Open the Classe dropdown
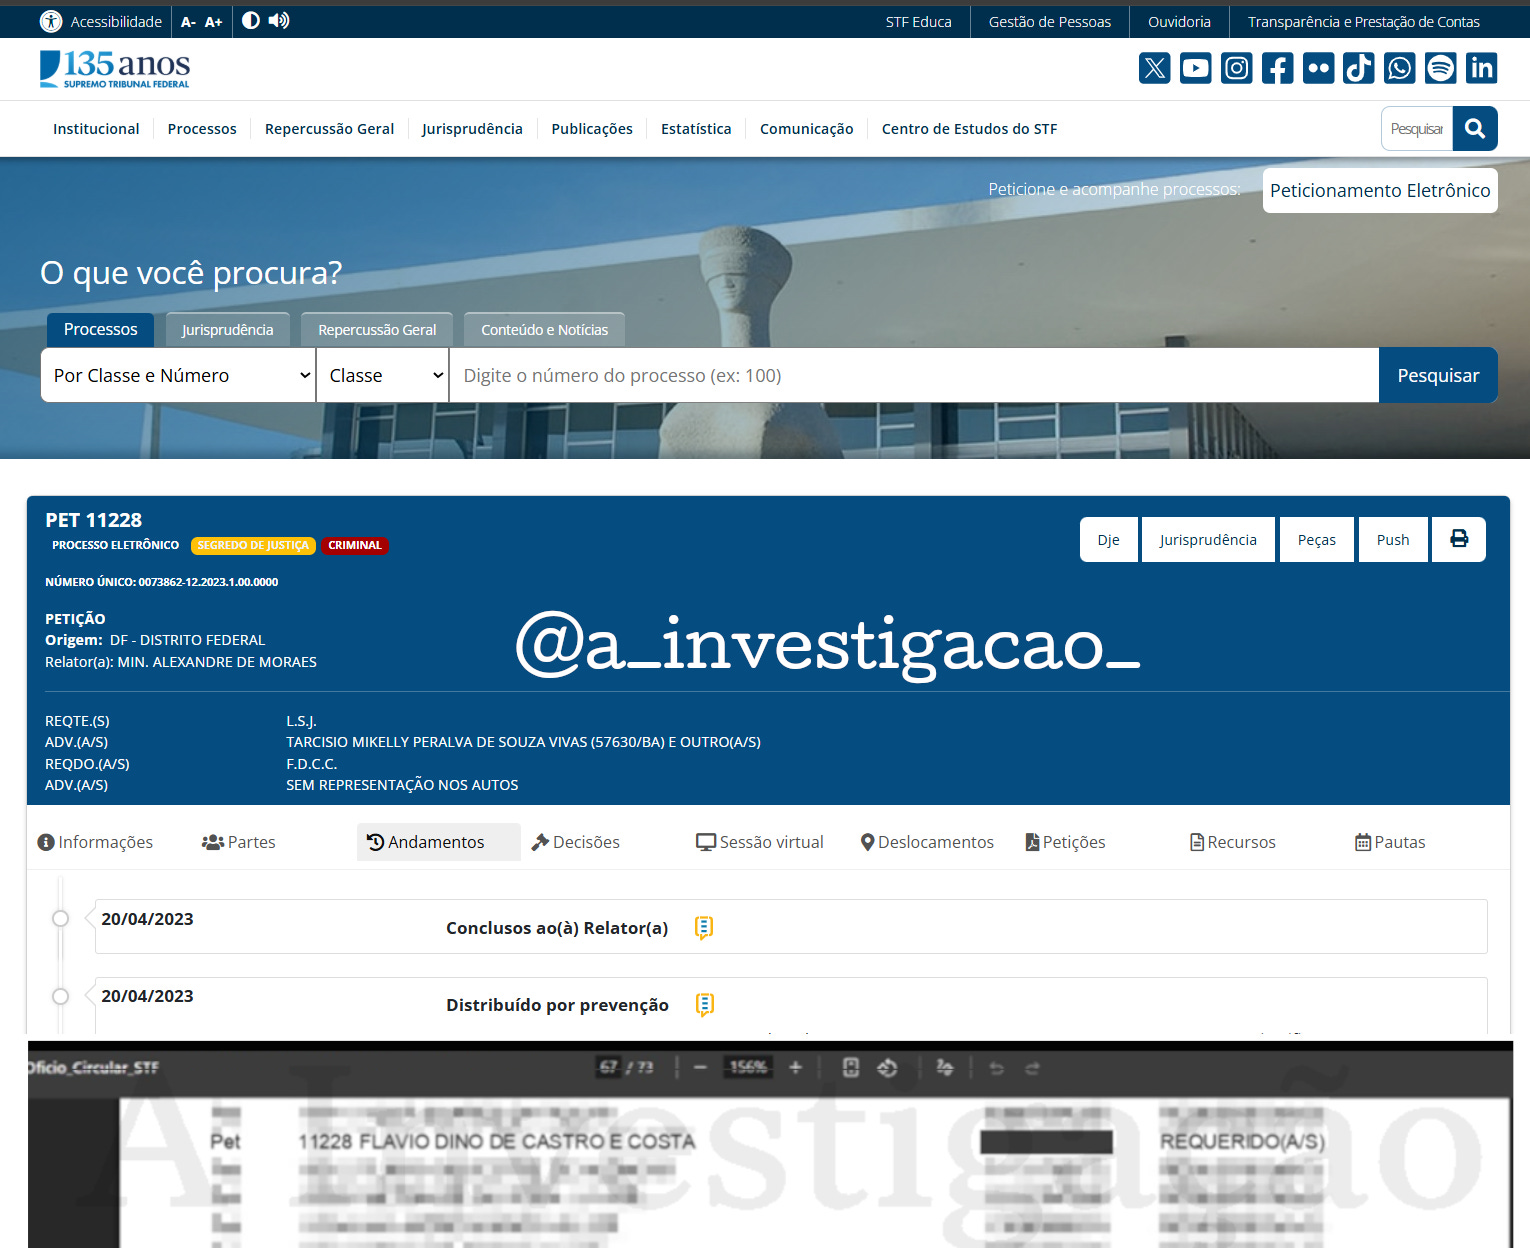The height and width of the screenshot is (1248, 1530). (x=383, y=375)
